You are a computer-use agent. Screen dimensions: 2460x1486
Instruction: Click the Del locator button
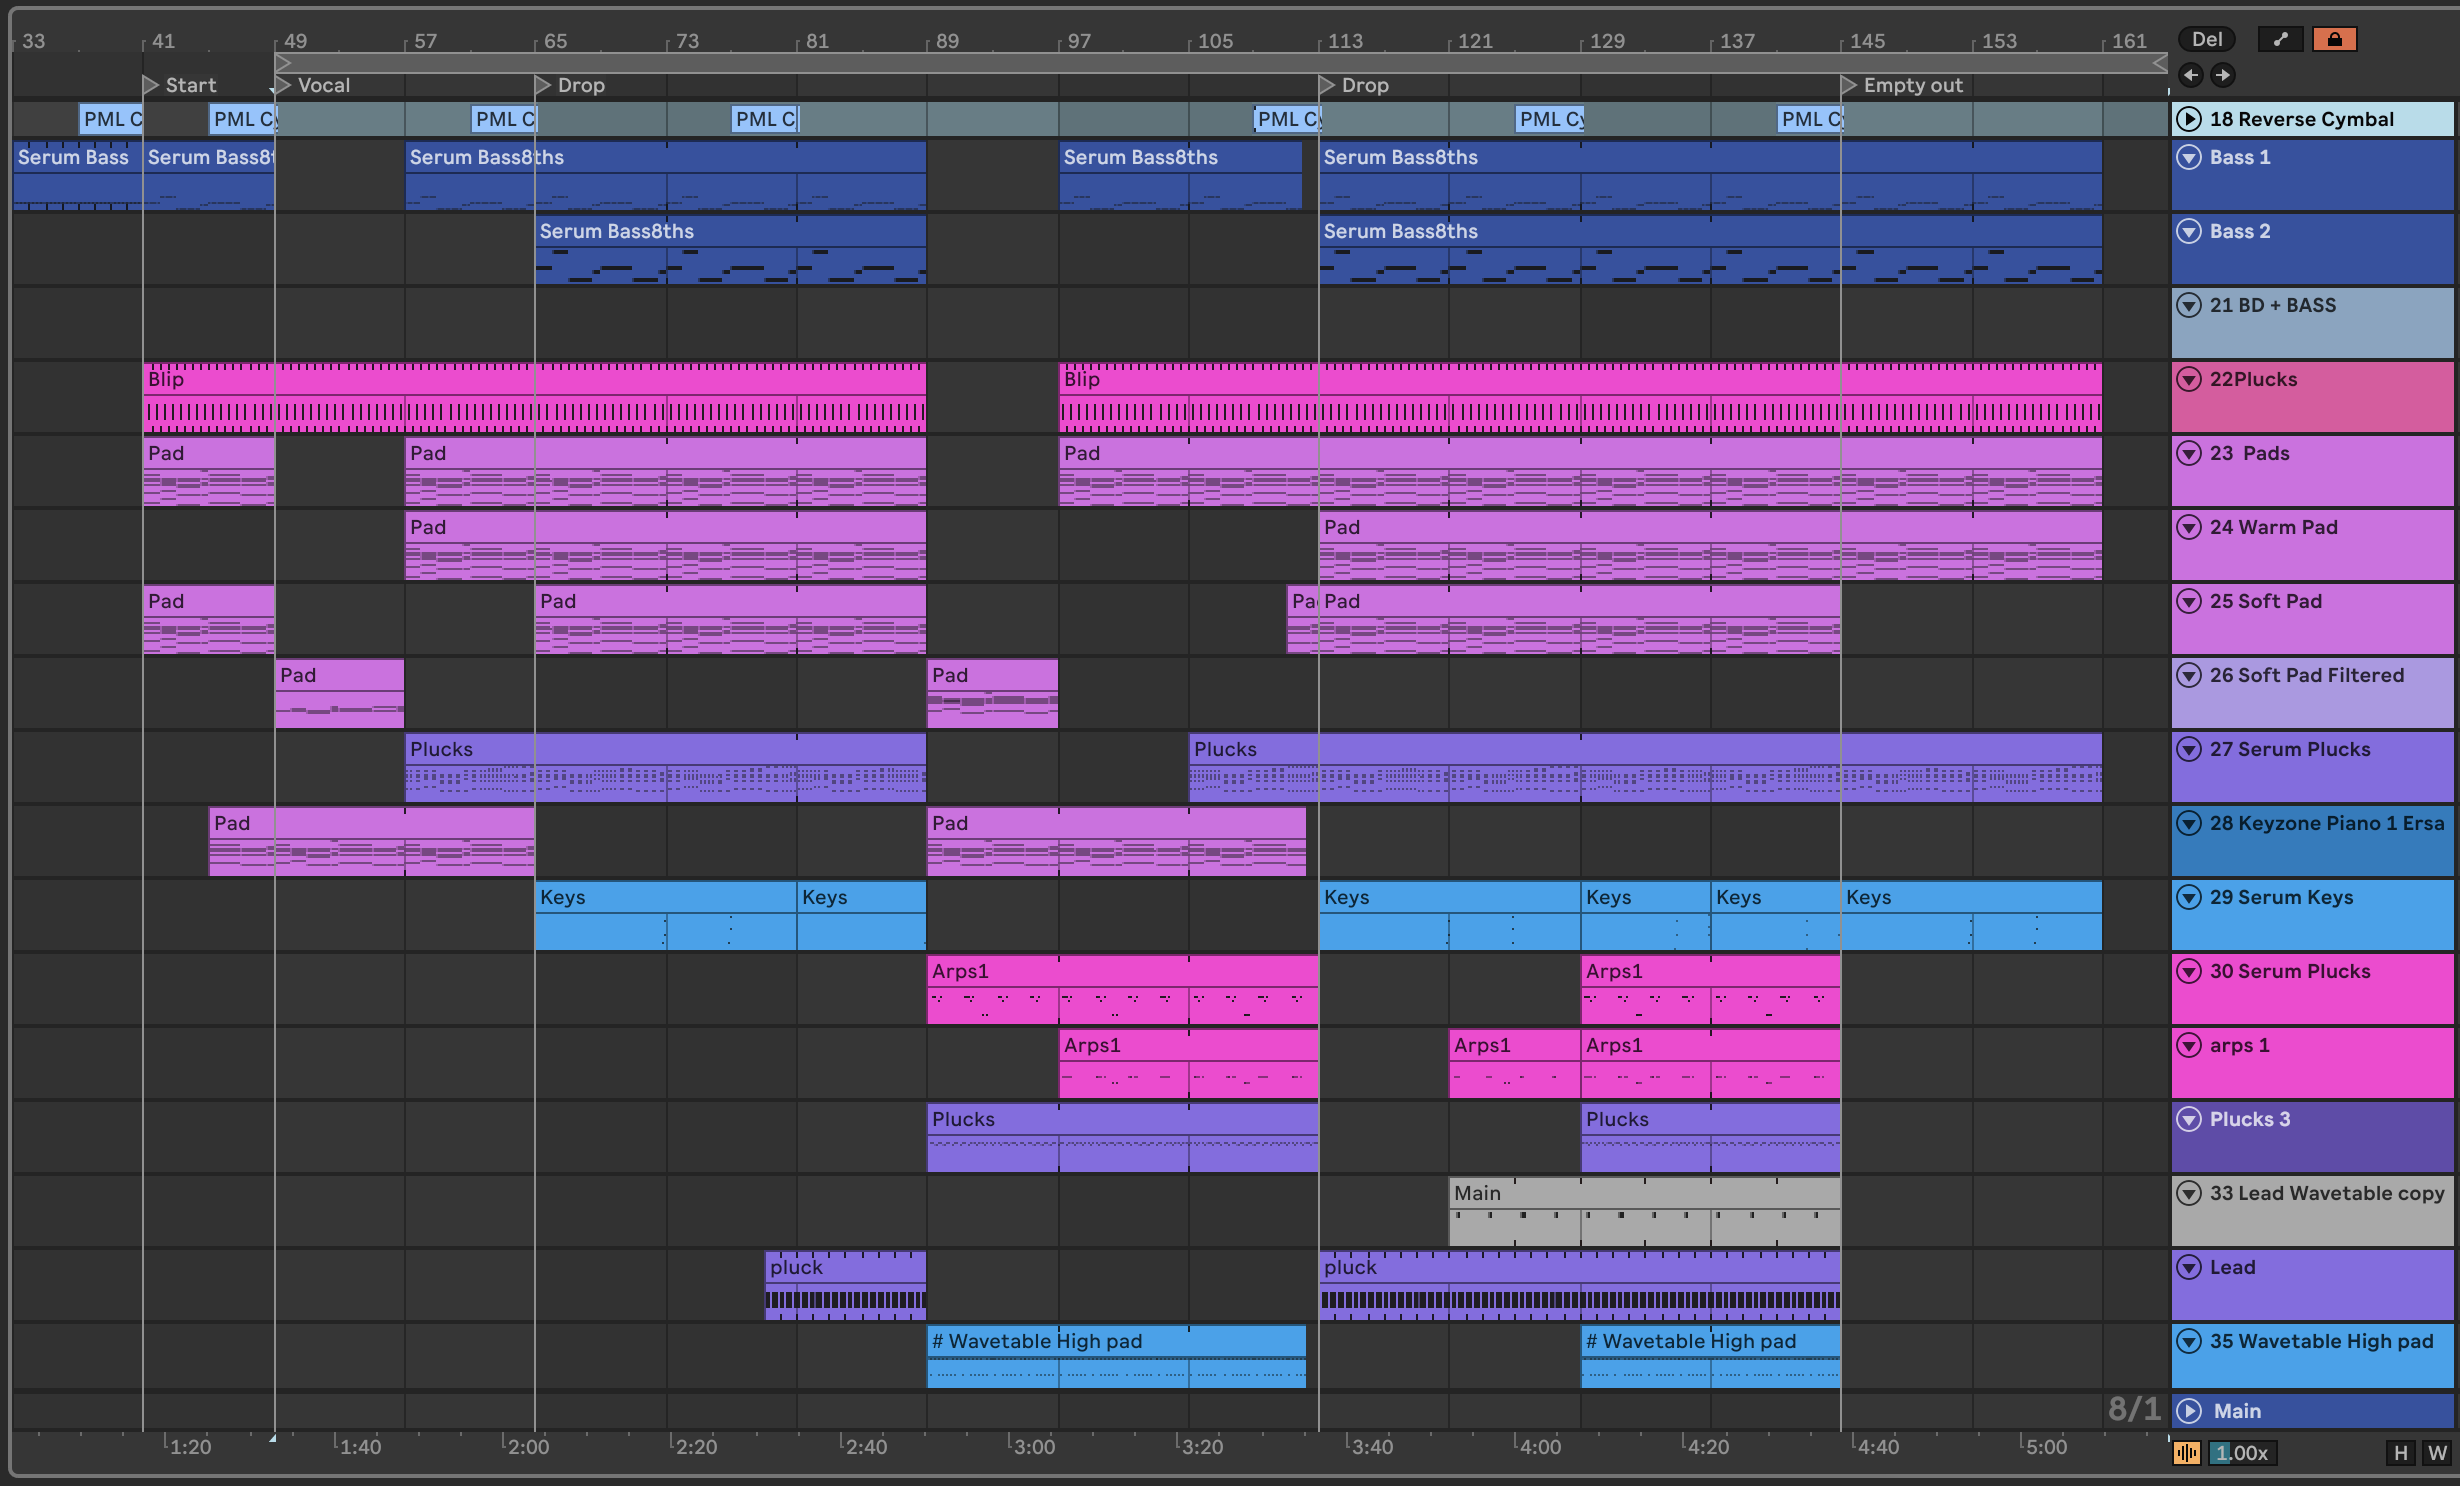coord(2207,40)
